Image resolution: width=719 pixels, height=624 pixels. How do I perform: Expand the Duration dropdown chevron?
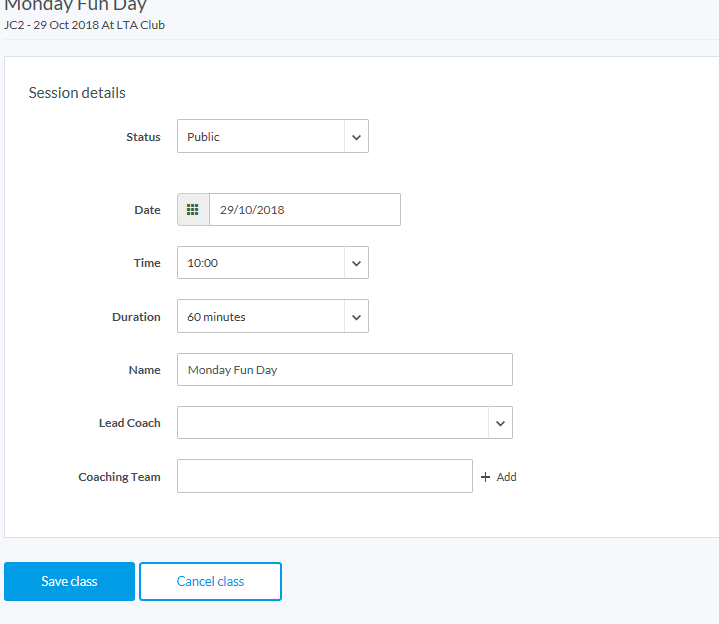pos(356,317)
